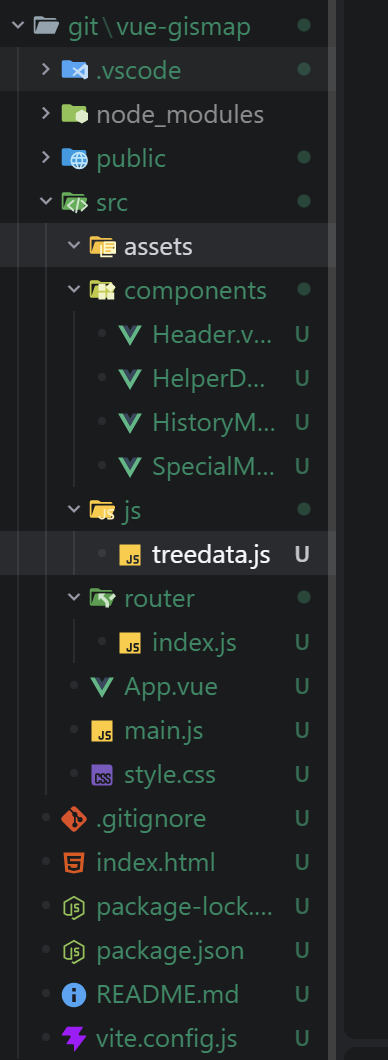Collapse the git\vue-gismap root chevron
Viewport: 388px width, 1060px height.
click(x=18, y=26)
